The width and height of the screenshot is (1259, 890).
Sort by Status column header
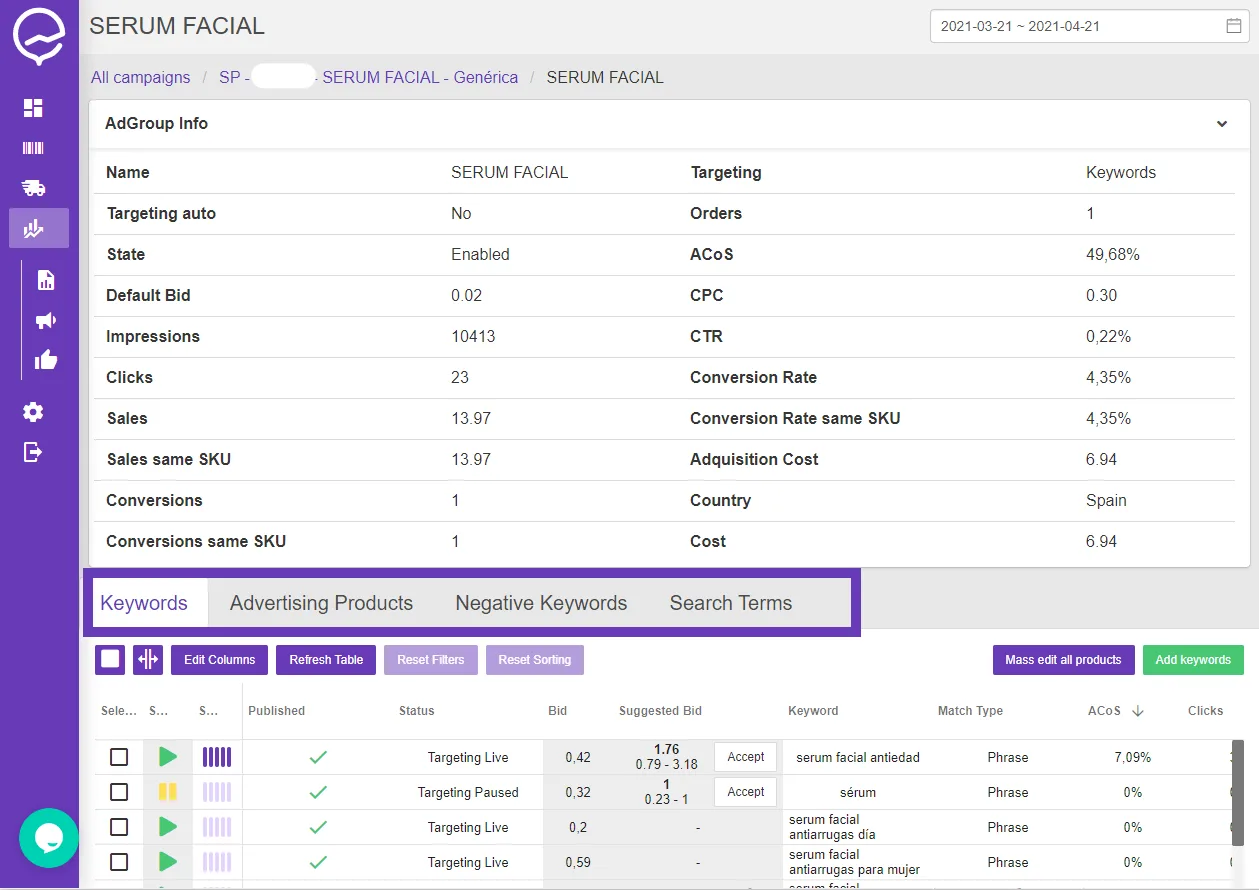click(x=417, y=711)
